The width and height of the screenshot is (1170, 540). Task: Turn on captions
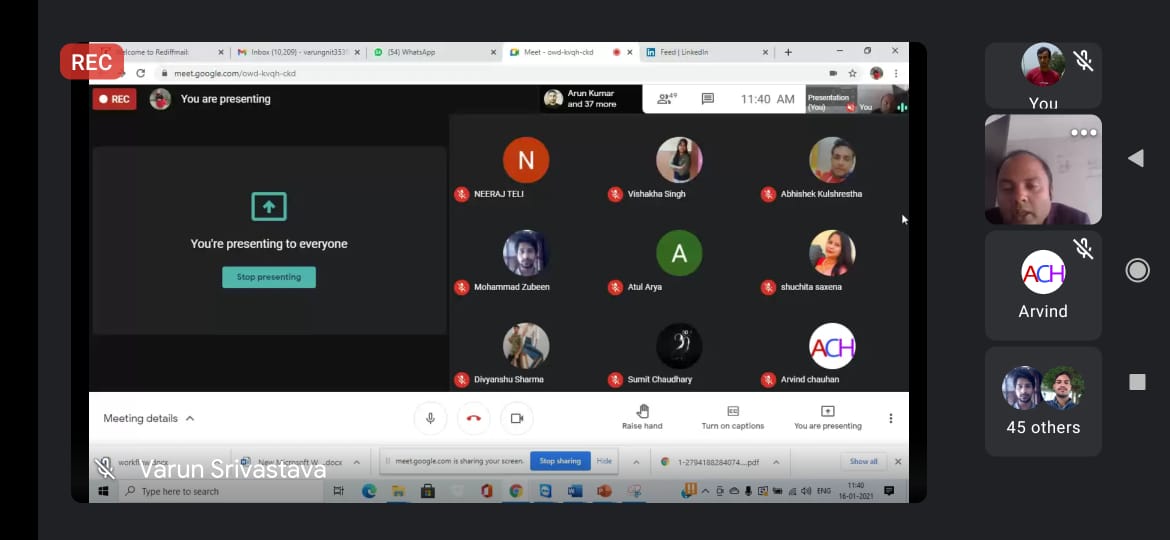732,417
